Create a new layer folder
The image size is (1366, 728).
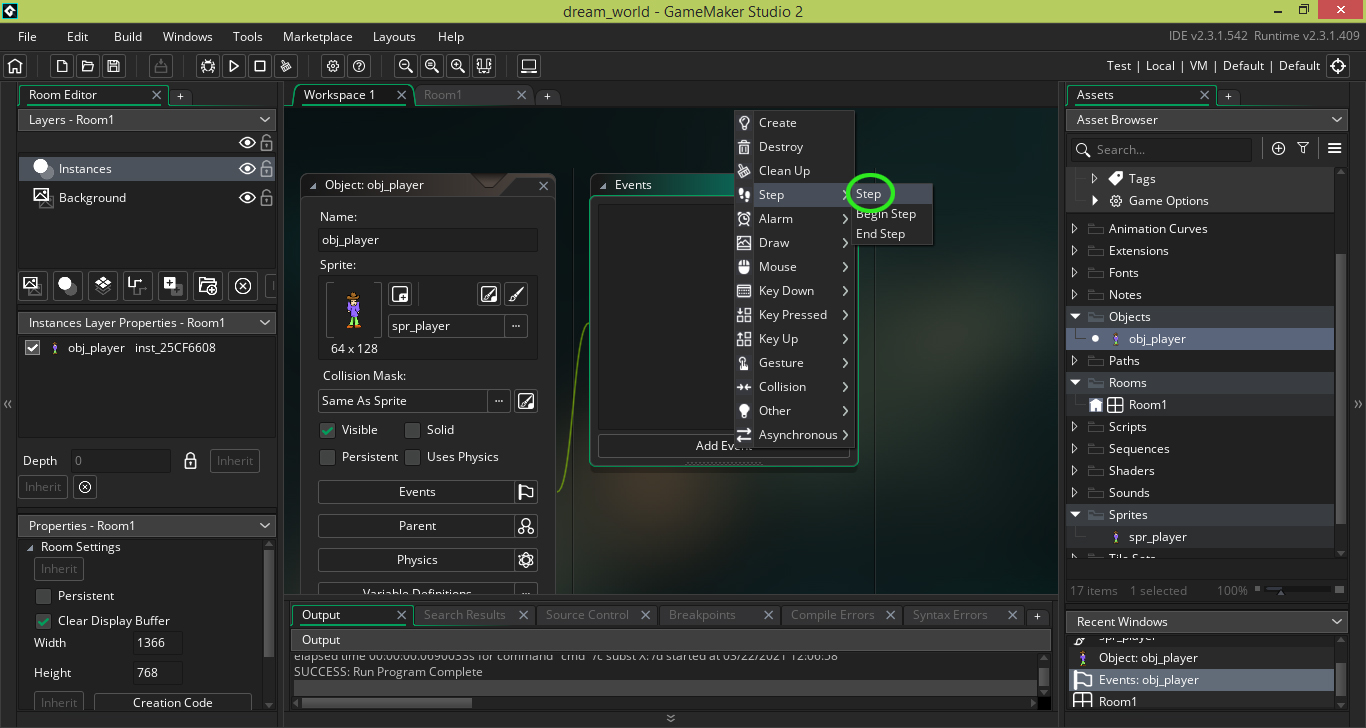point(207,286)
